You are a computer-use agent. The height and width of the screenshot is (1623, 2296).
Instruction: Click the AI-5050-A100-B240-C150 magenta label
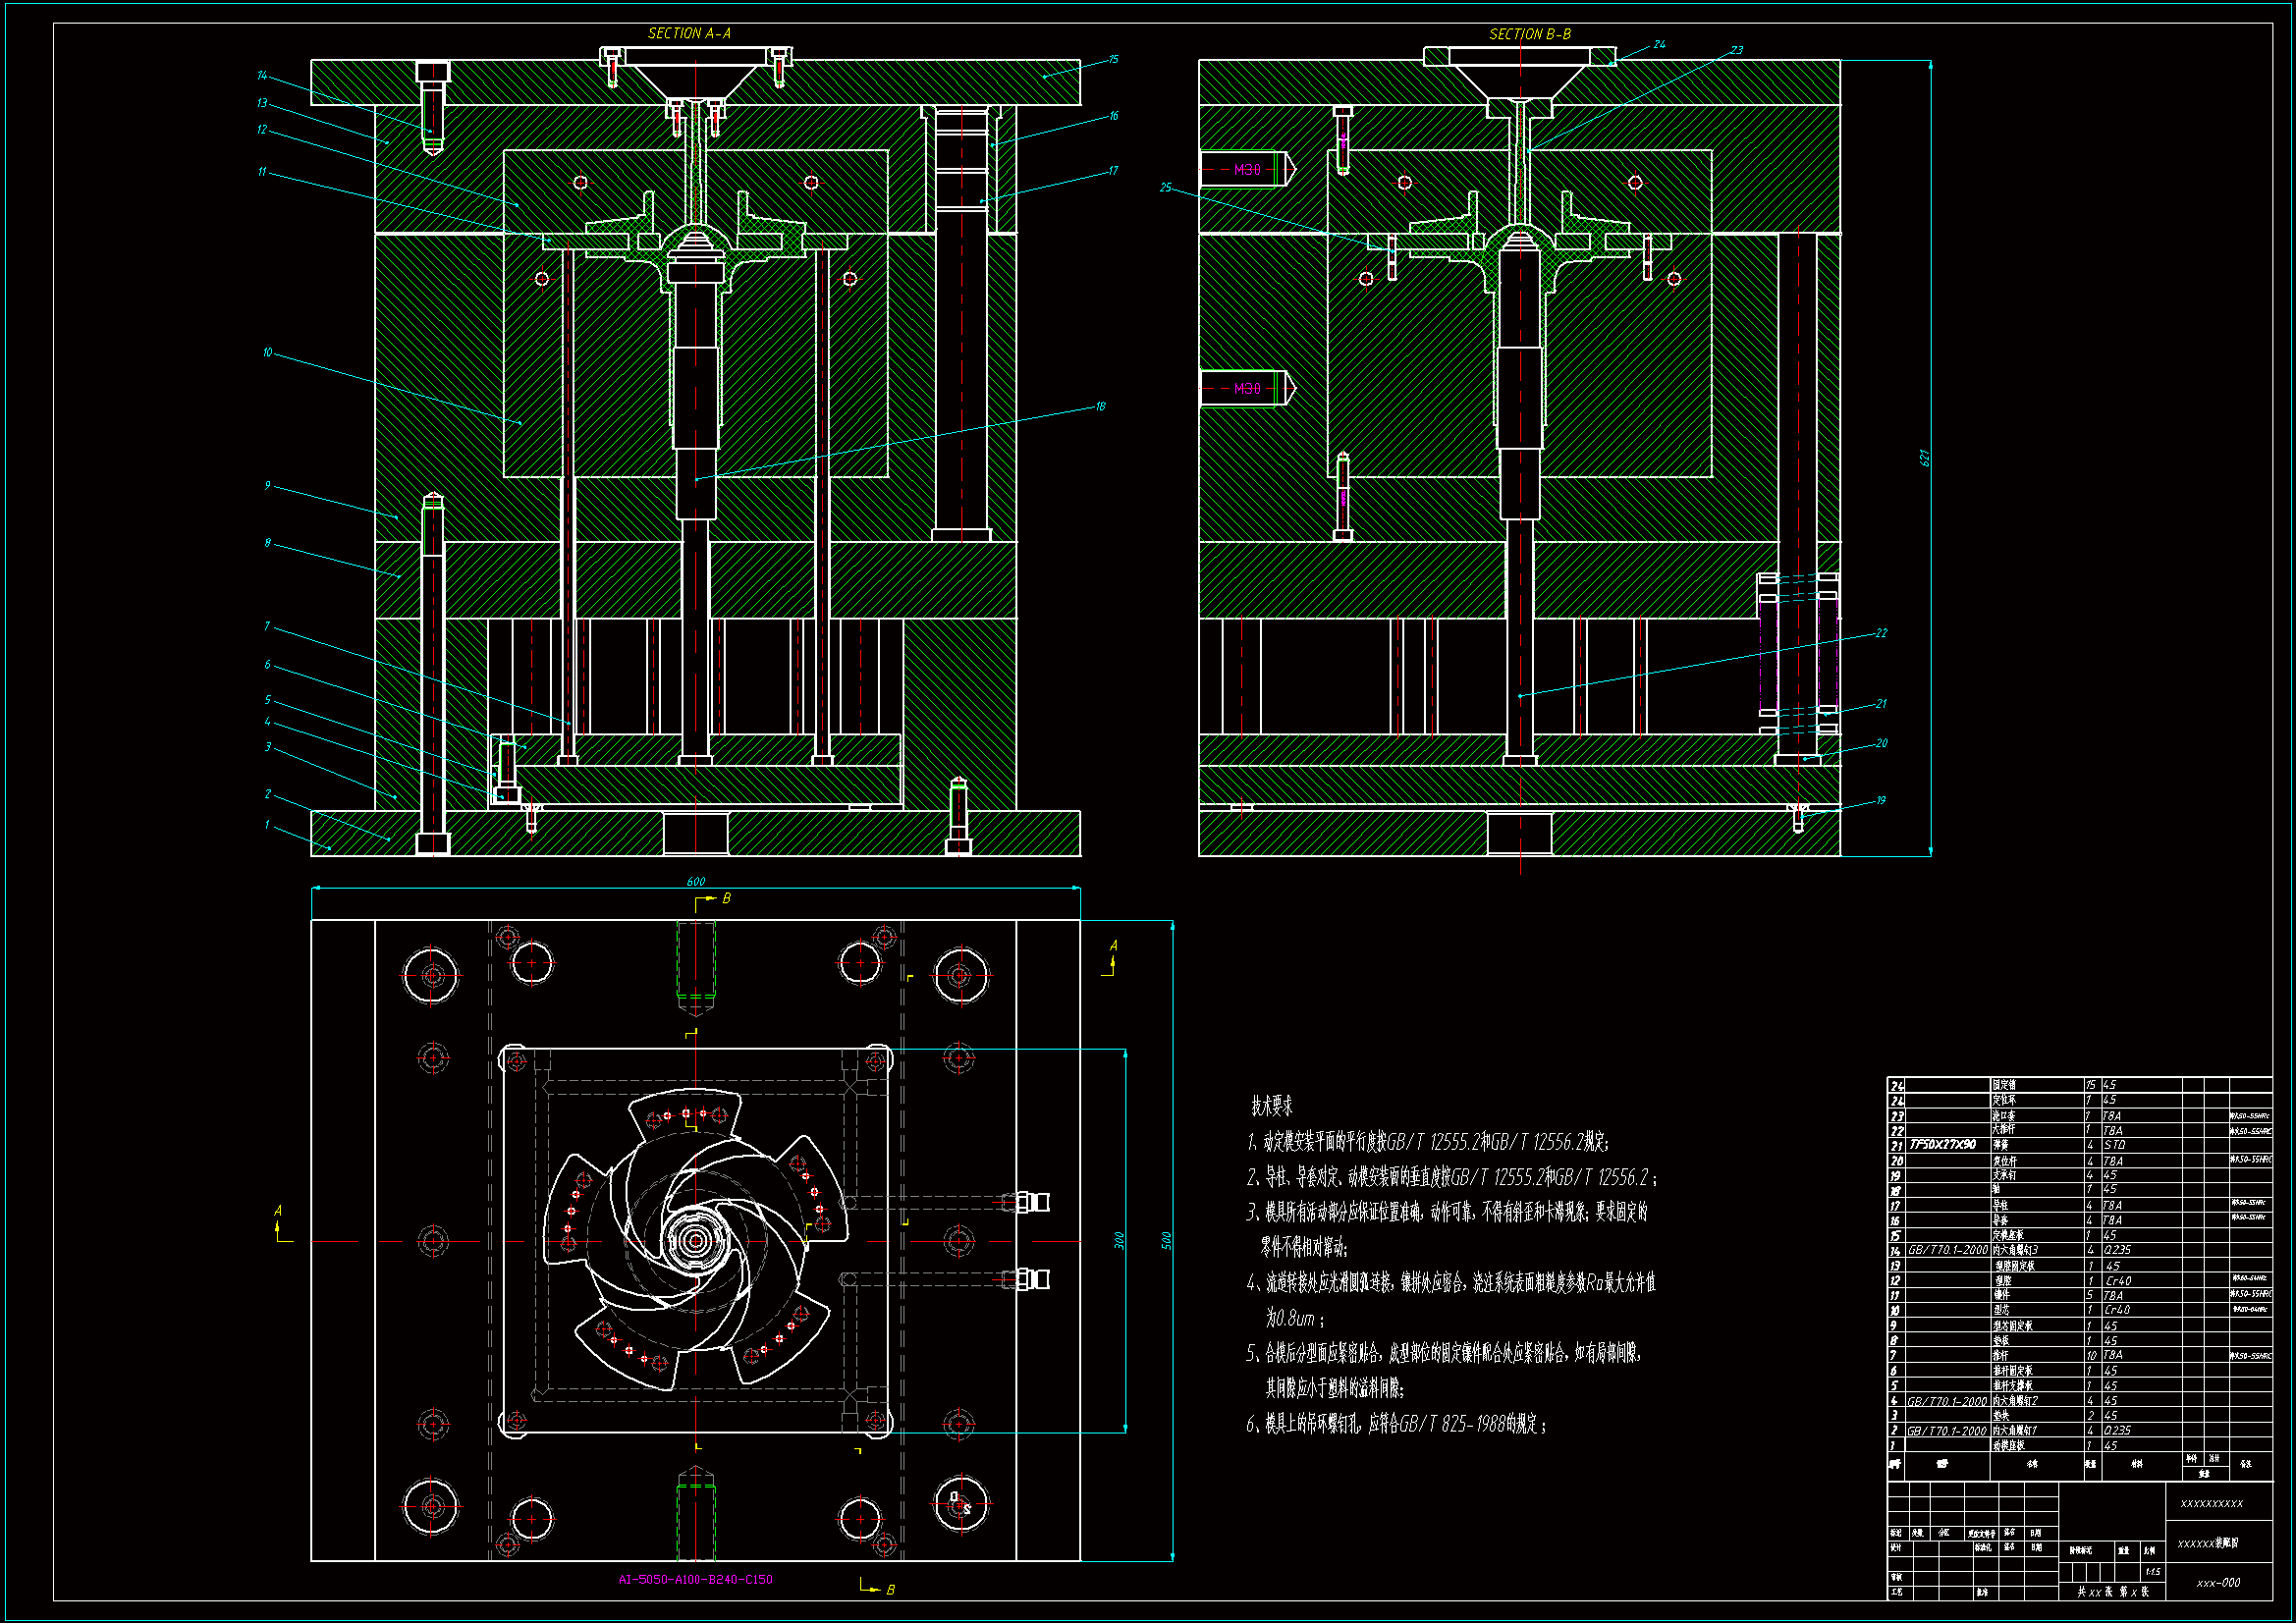click(695, 1580)
